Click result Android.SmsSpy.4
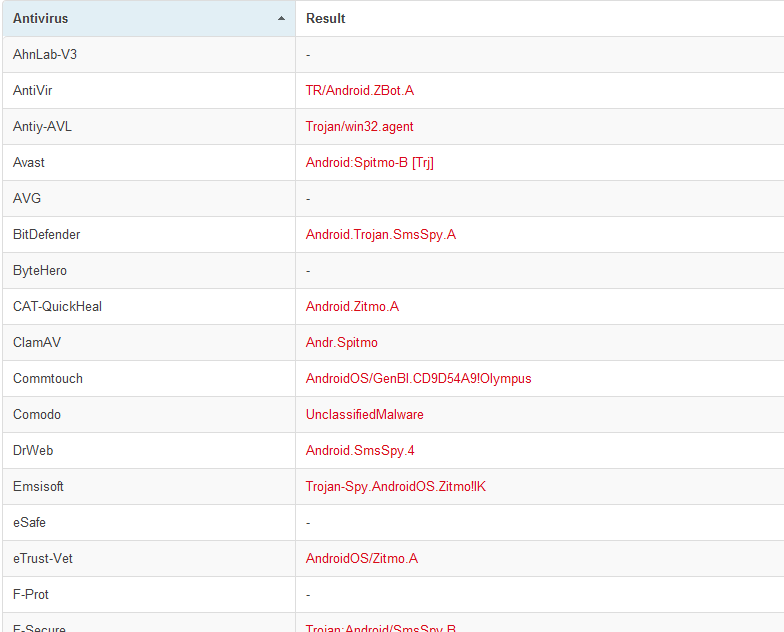The image size is (784, 632). coord(360,450)
